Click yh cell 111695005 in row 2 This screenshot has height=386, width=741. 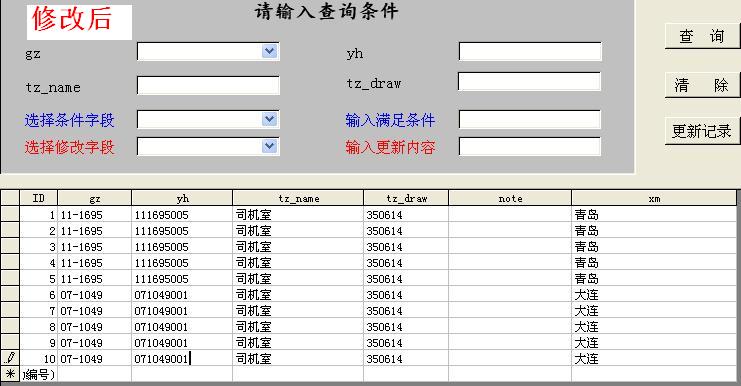point(182,231)
